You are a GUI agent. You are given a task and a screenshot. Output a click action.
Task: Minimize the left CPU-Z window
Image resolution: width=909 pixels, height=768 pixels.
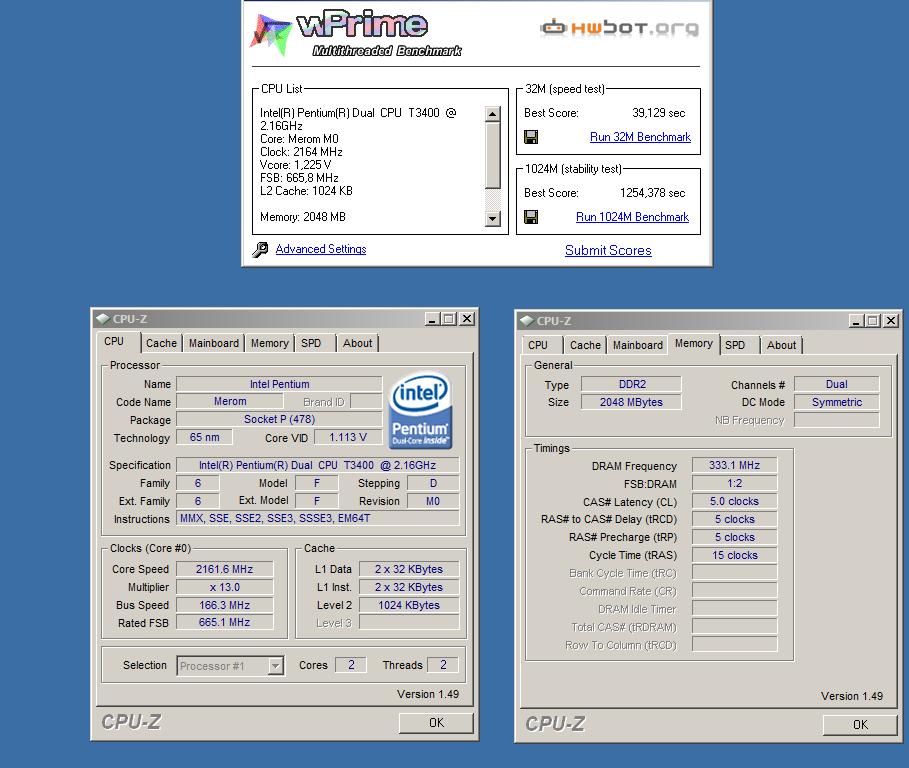tap(432, 319)
